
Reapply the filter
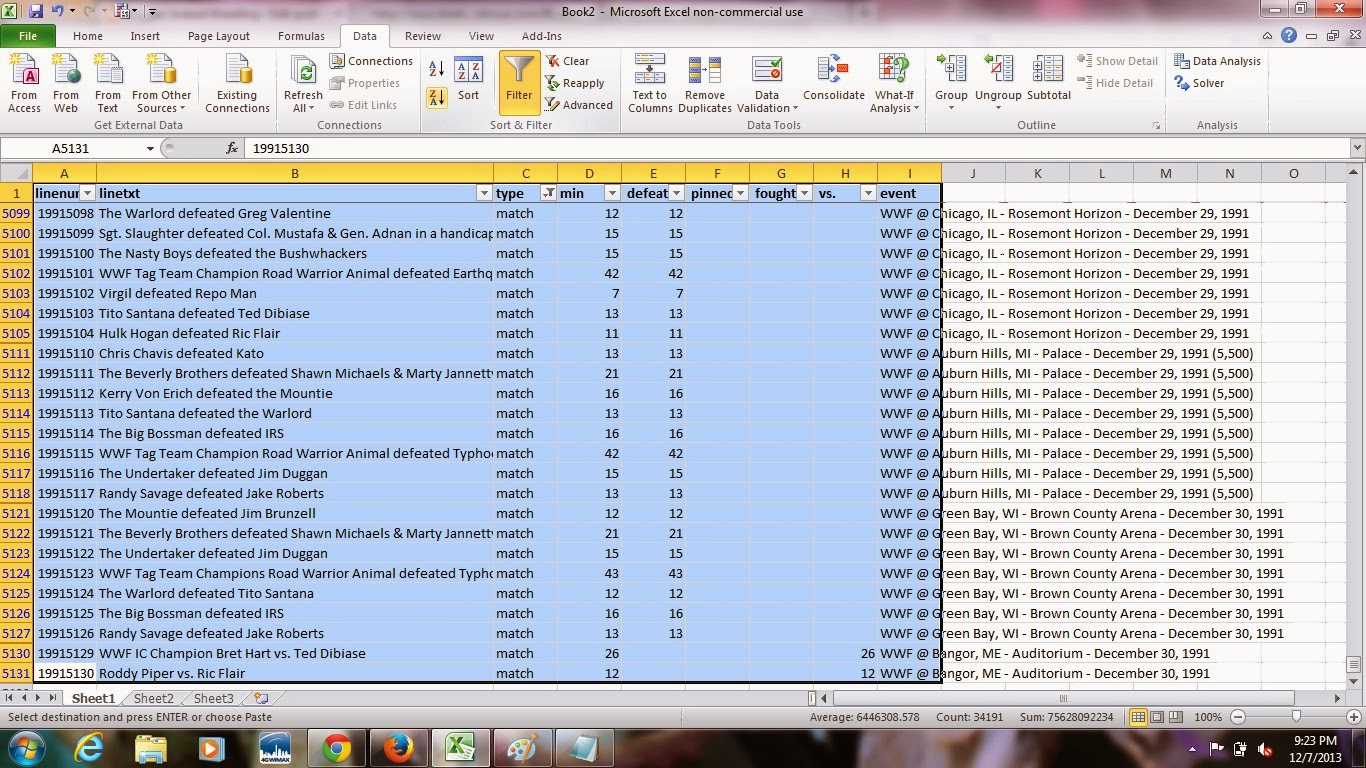coord(575,83)
